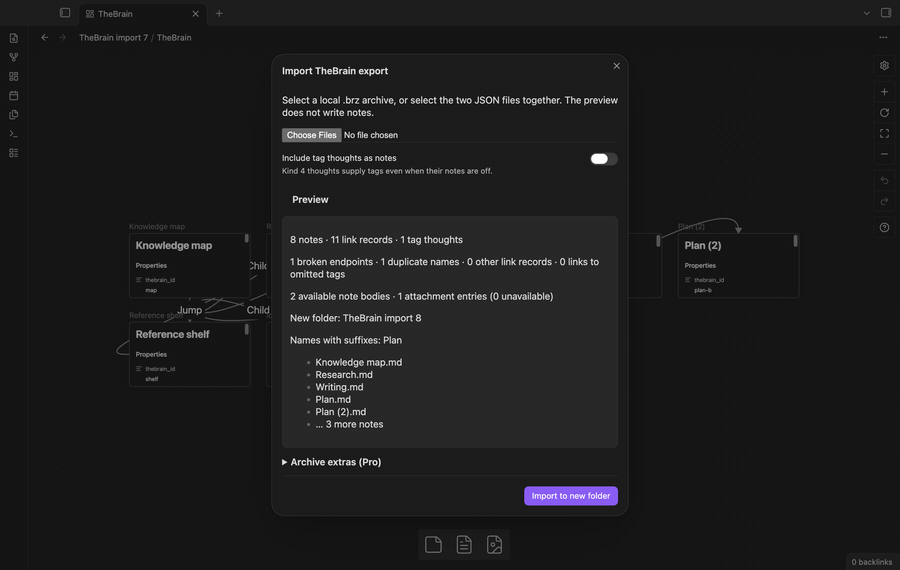Open the quick switcher file icon in ribbon
This screenshot has width=900, height=570.
pos(14,38)
